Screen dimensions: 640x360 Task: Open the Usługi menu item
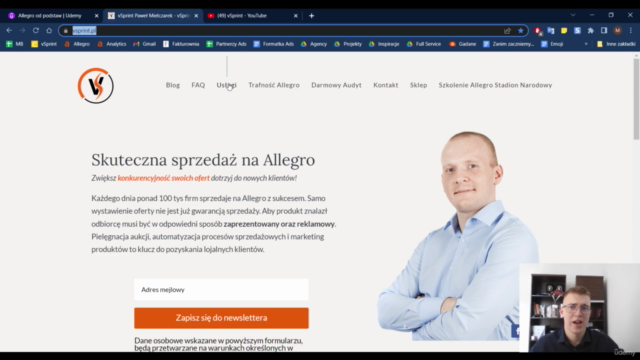227,85
